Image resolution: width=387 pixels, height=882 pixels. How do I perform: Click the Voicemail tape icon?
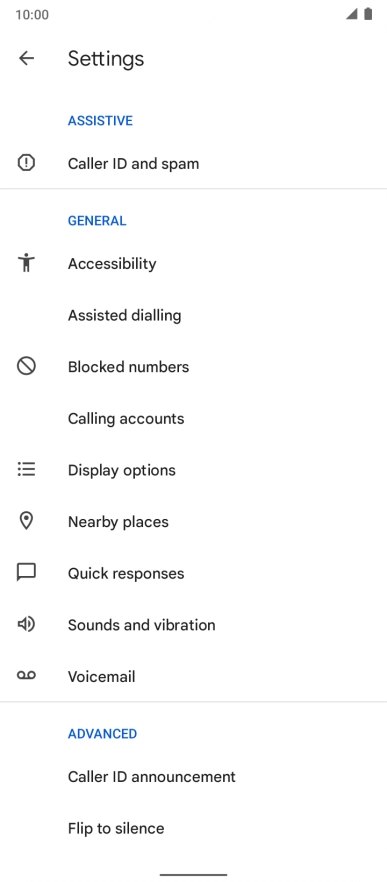click(26, 676)
